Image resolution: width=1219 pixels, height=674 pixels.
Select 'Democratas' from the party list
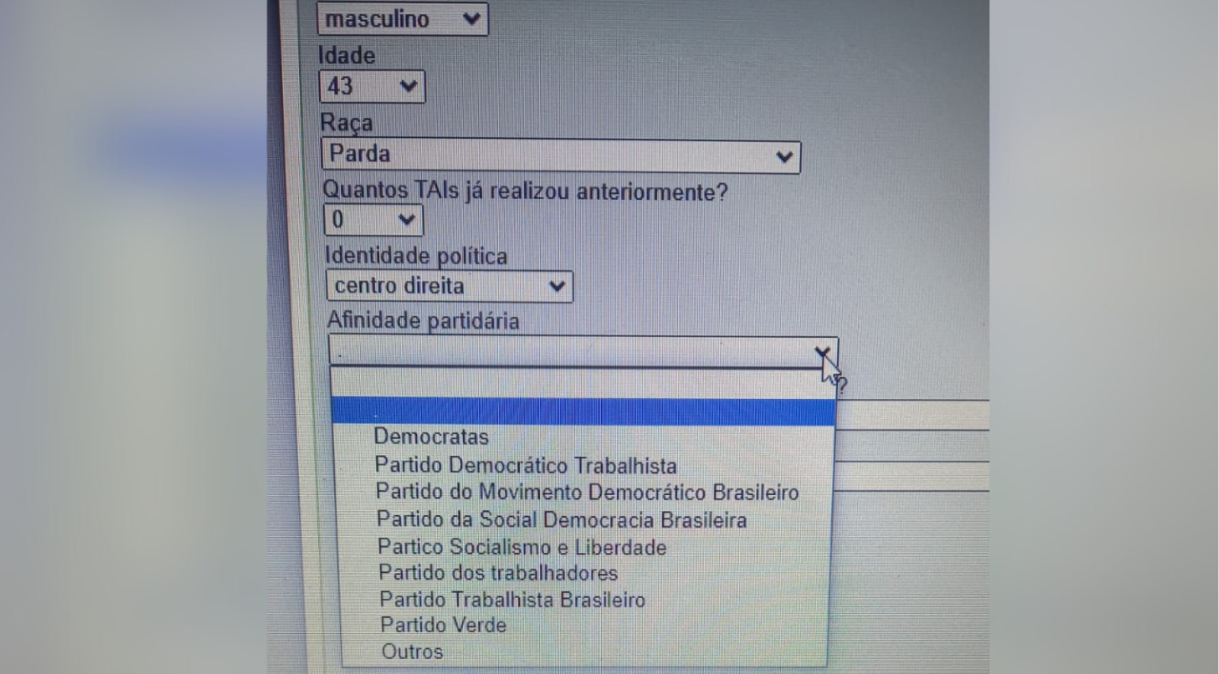(x=430, y=437)
